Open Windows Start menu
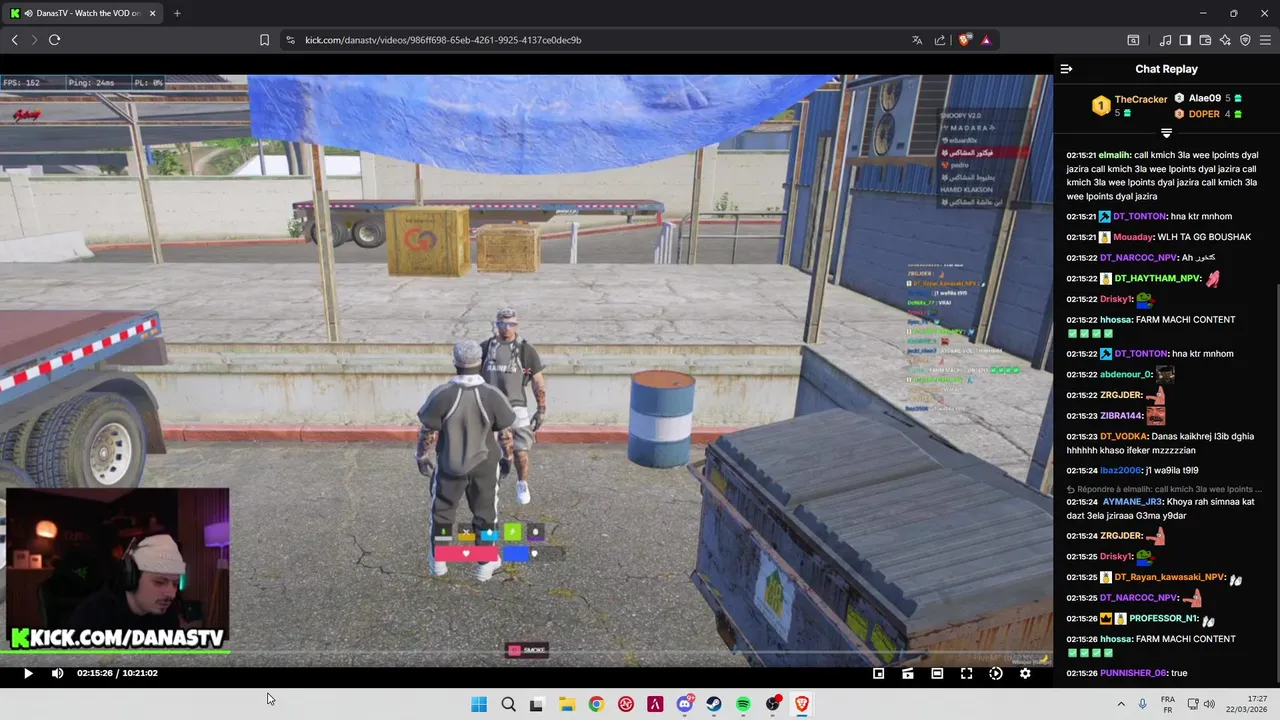Image resolution: width=1280 pixels, height=720 pixels. (x=479, y=704)
